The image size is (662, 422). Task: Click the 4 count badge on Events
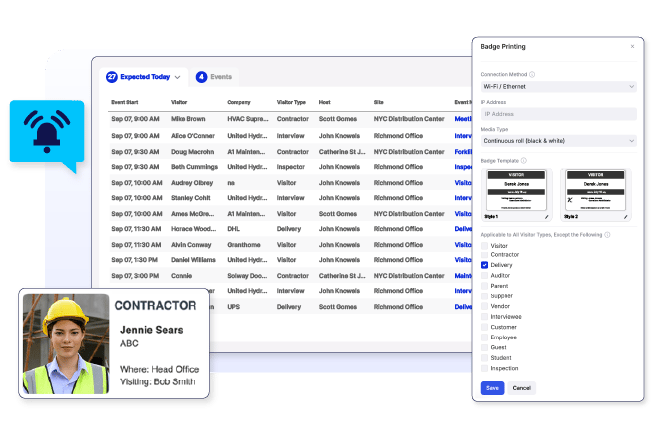(201, 77)
